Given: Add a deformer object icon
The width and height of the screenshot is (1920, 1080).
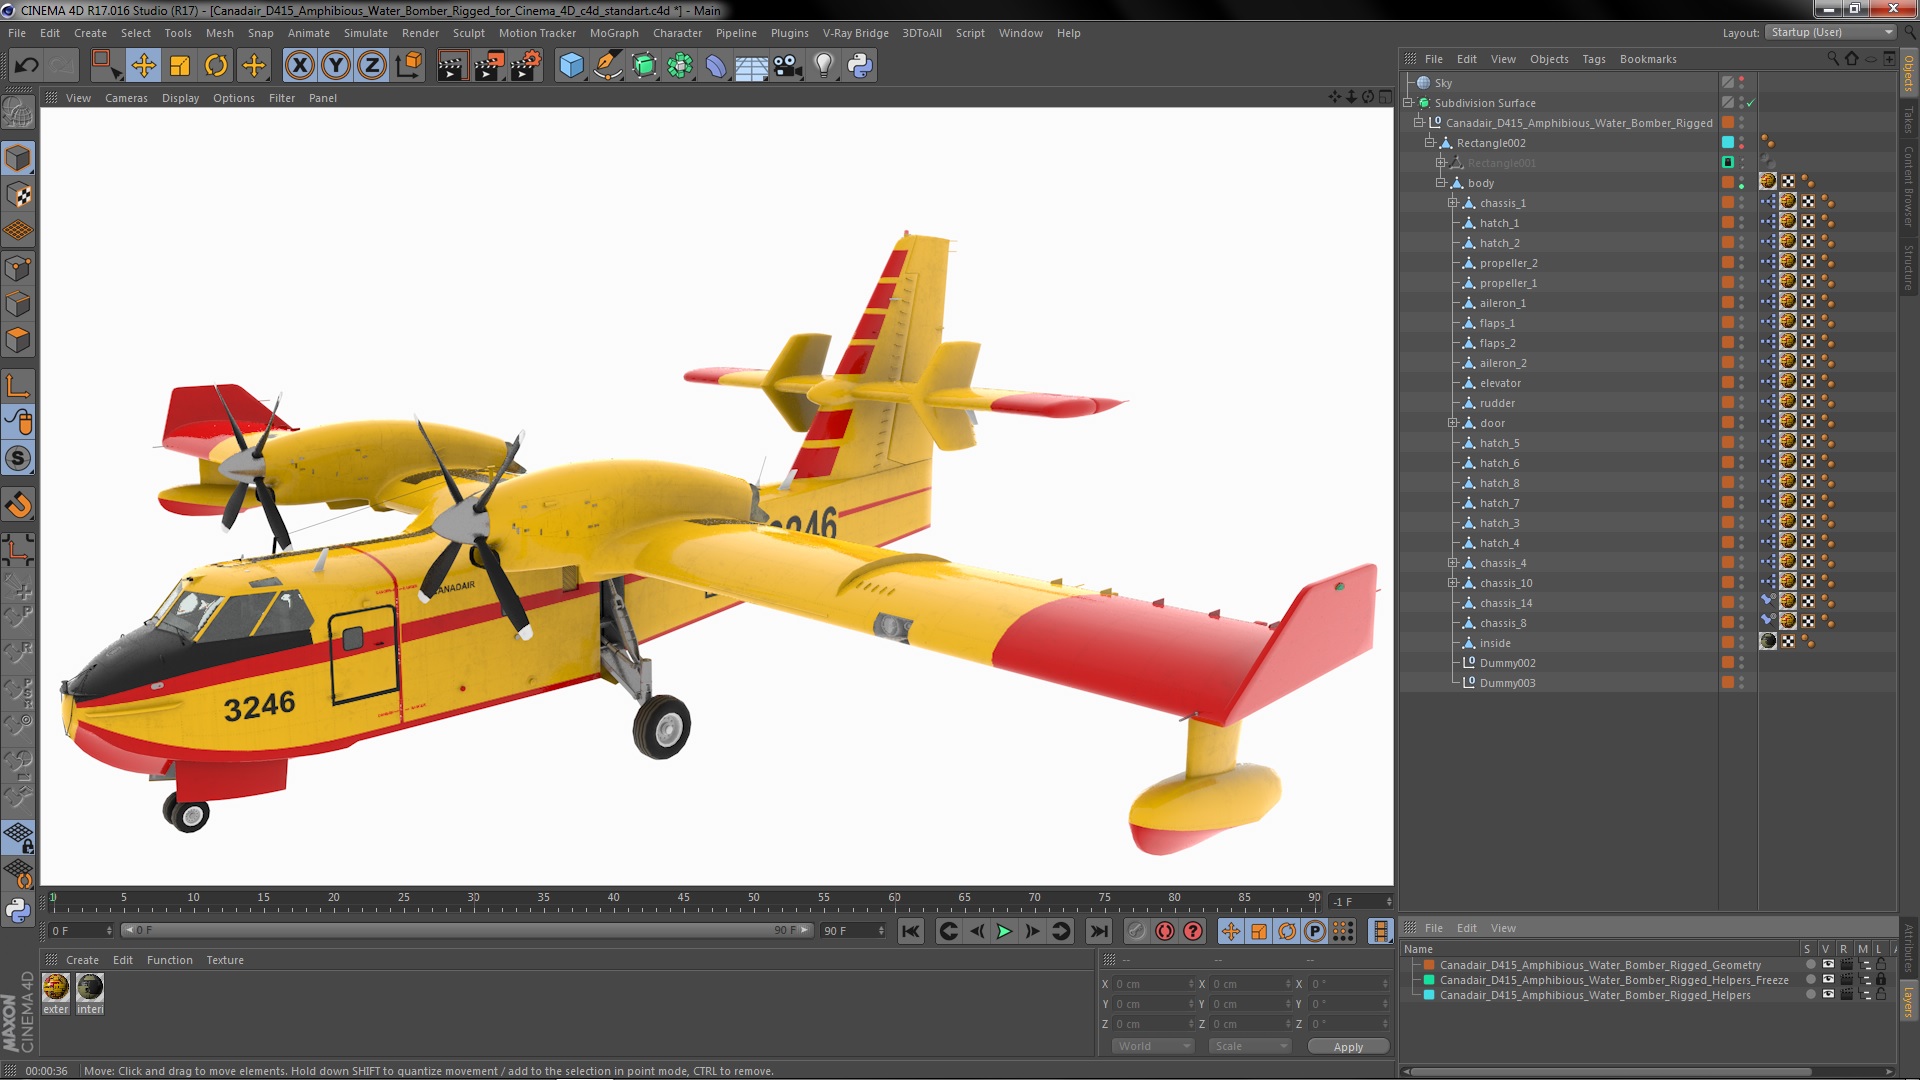Looking at the screenshot, I should coord(716,66).
